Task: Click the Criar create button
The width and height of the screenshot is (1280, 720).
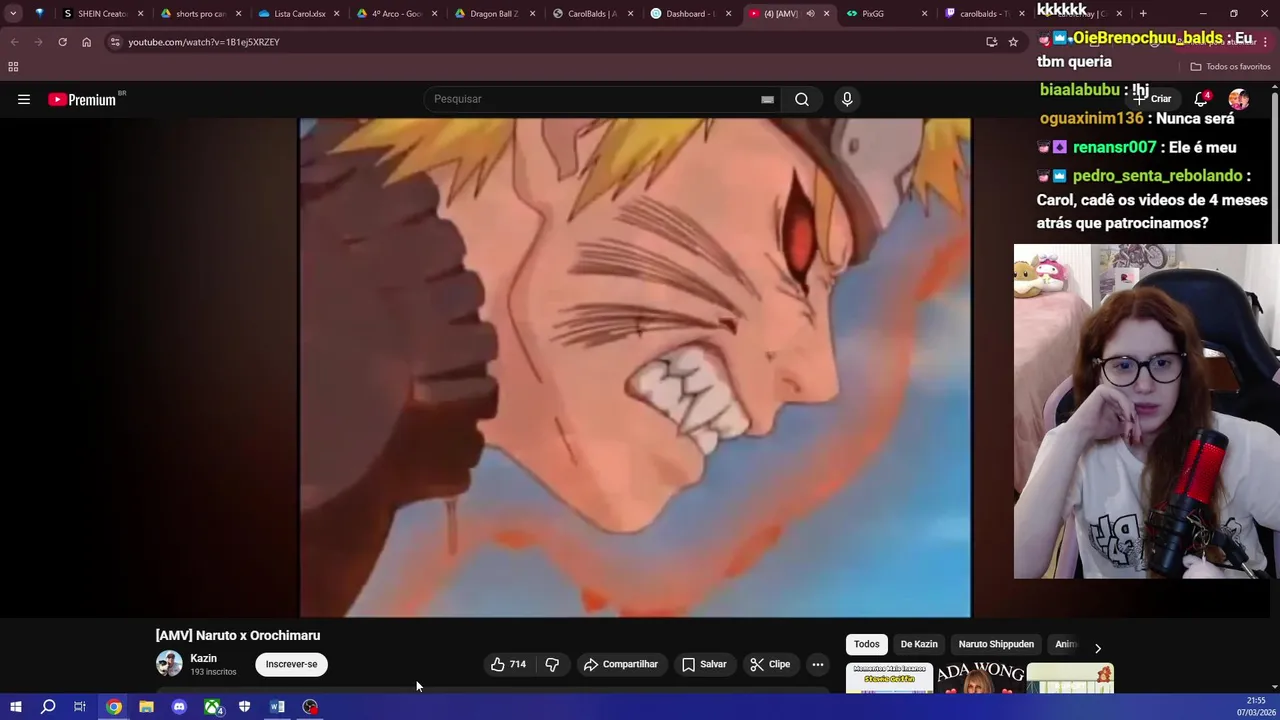Action: (x=1152, y=98)
